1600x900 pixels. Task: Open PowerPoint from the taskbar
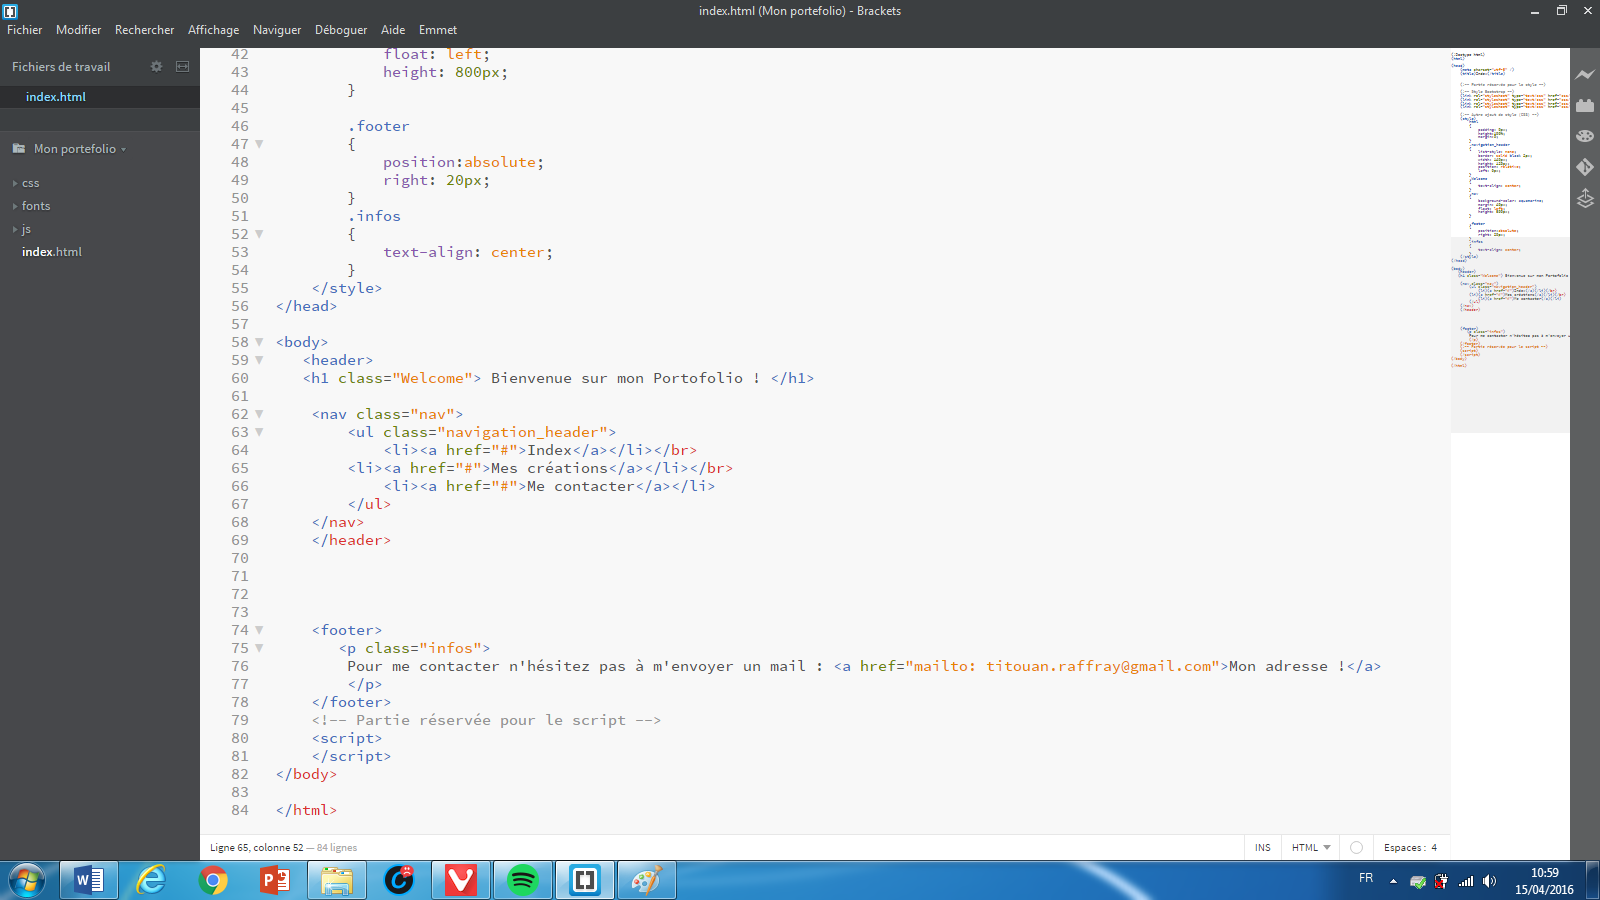275,880
